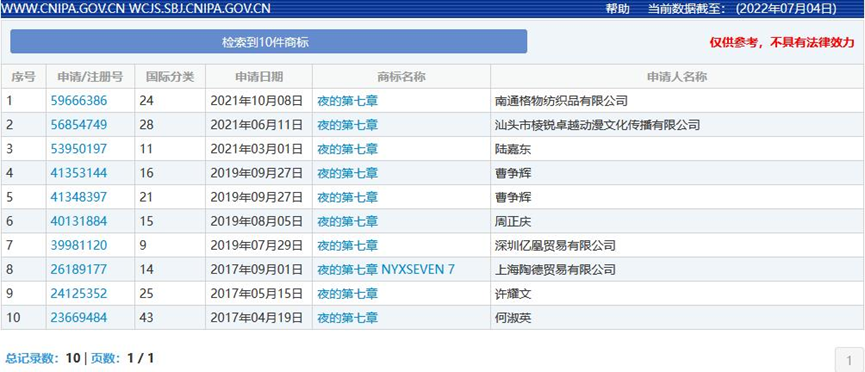Open registration number 39981120

pos(79,245)
